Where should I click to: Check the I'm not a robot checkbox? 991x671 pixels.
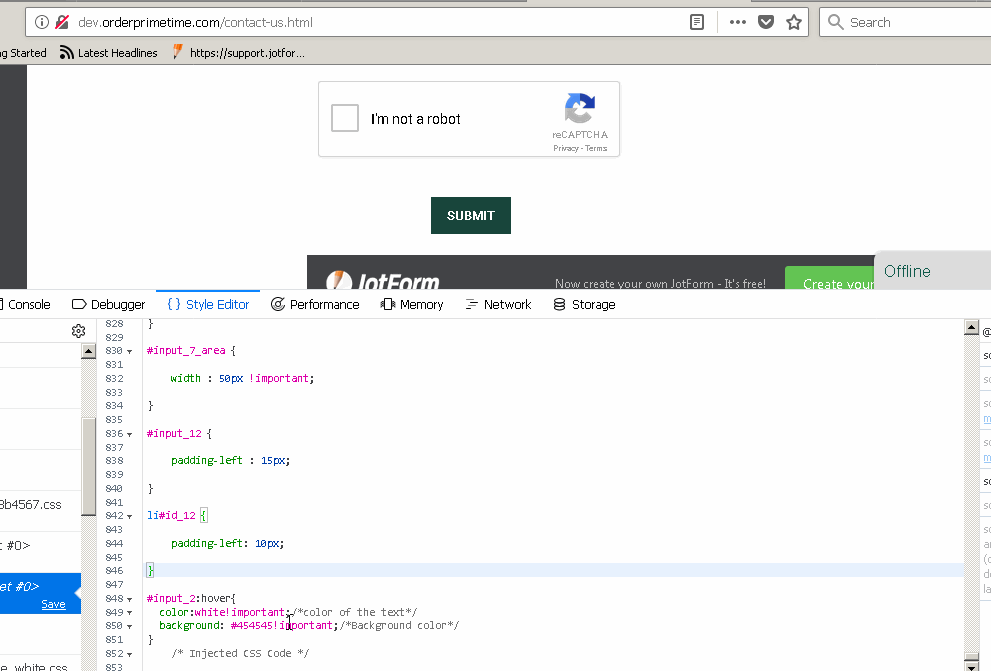345,119
